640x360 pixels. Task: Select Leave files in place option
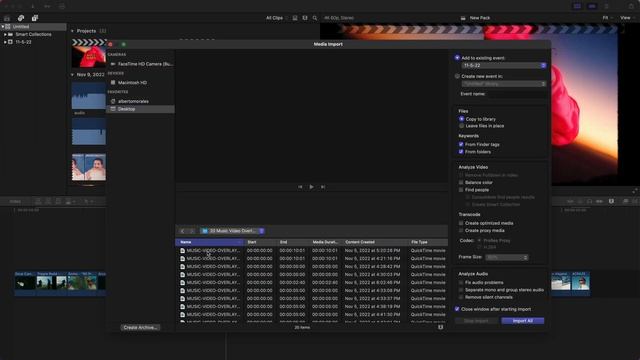(x=461, y=126)
